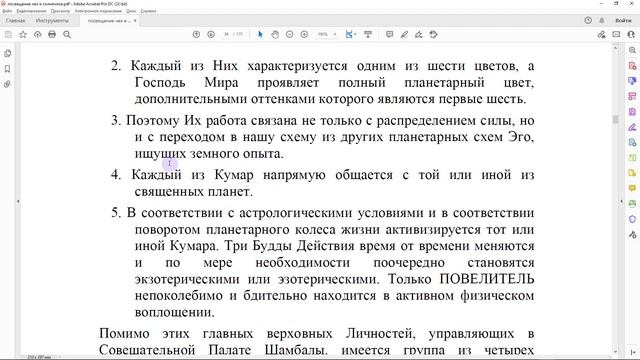
Task: Open the help question mark icon
Action: pos(588,20)
